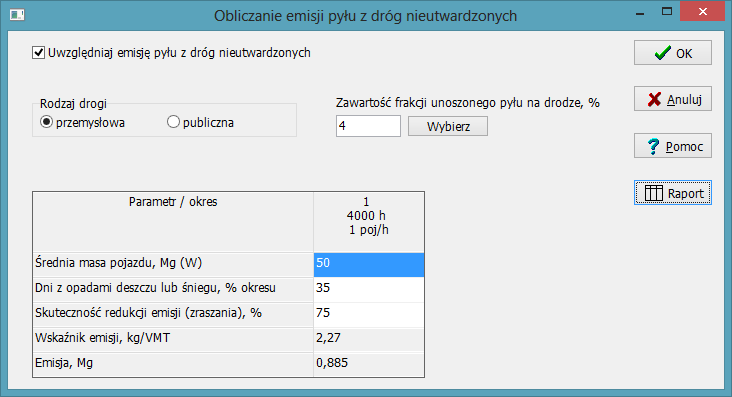This screenshot has height=397, width=732.
Task: Open the Wybierz fraction selector button
Action: 448,126
